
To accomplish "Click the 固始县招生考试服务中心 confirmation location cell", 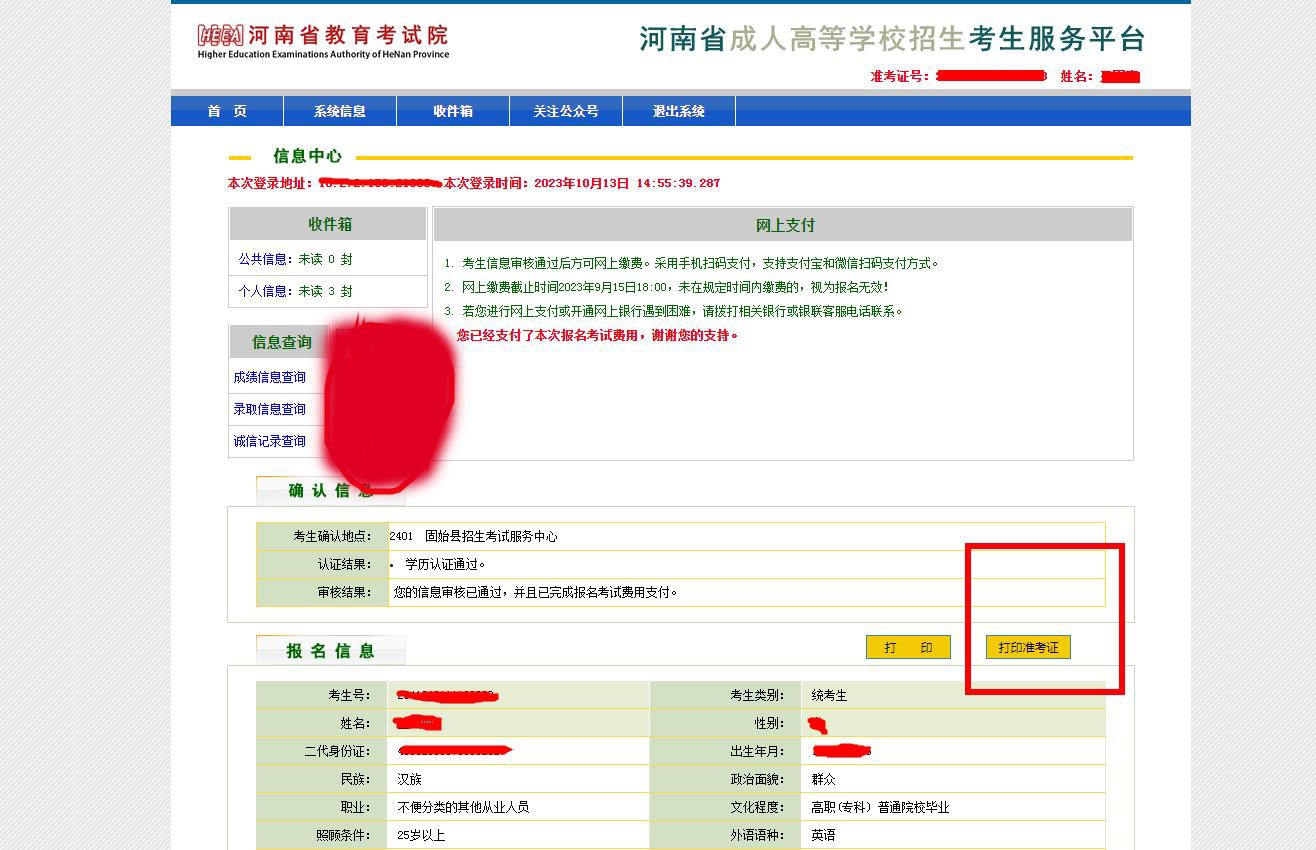I will click(490, 536).
